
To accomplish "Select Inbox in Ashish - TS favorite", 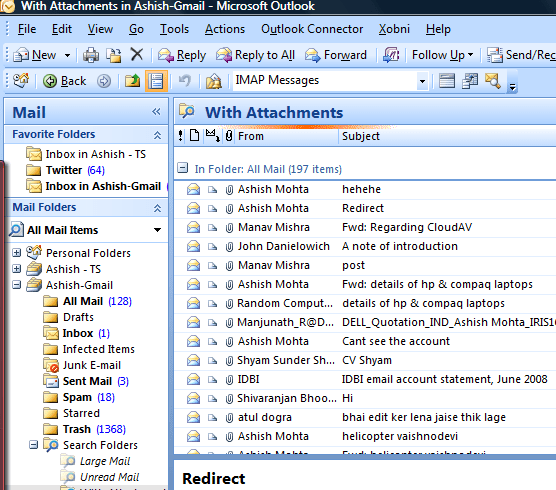I will tap(86, 154).
